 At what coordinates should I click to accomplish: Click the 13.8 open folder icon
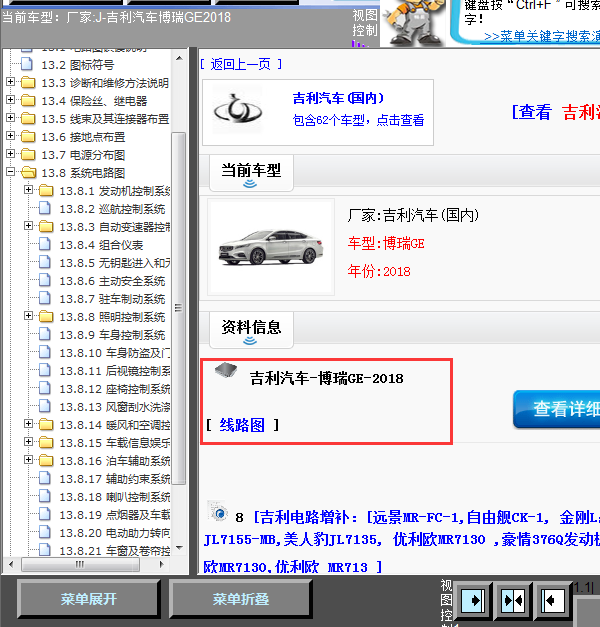tap(28, 172)
